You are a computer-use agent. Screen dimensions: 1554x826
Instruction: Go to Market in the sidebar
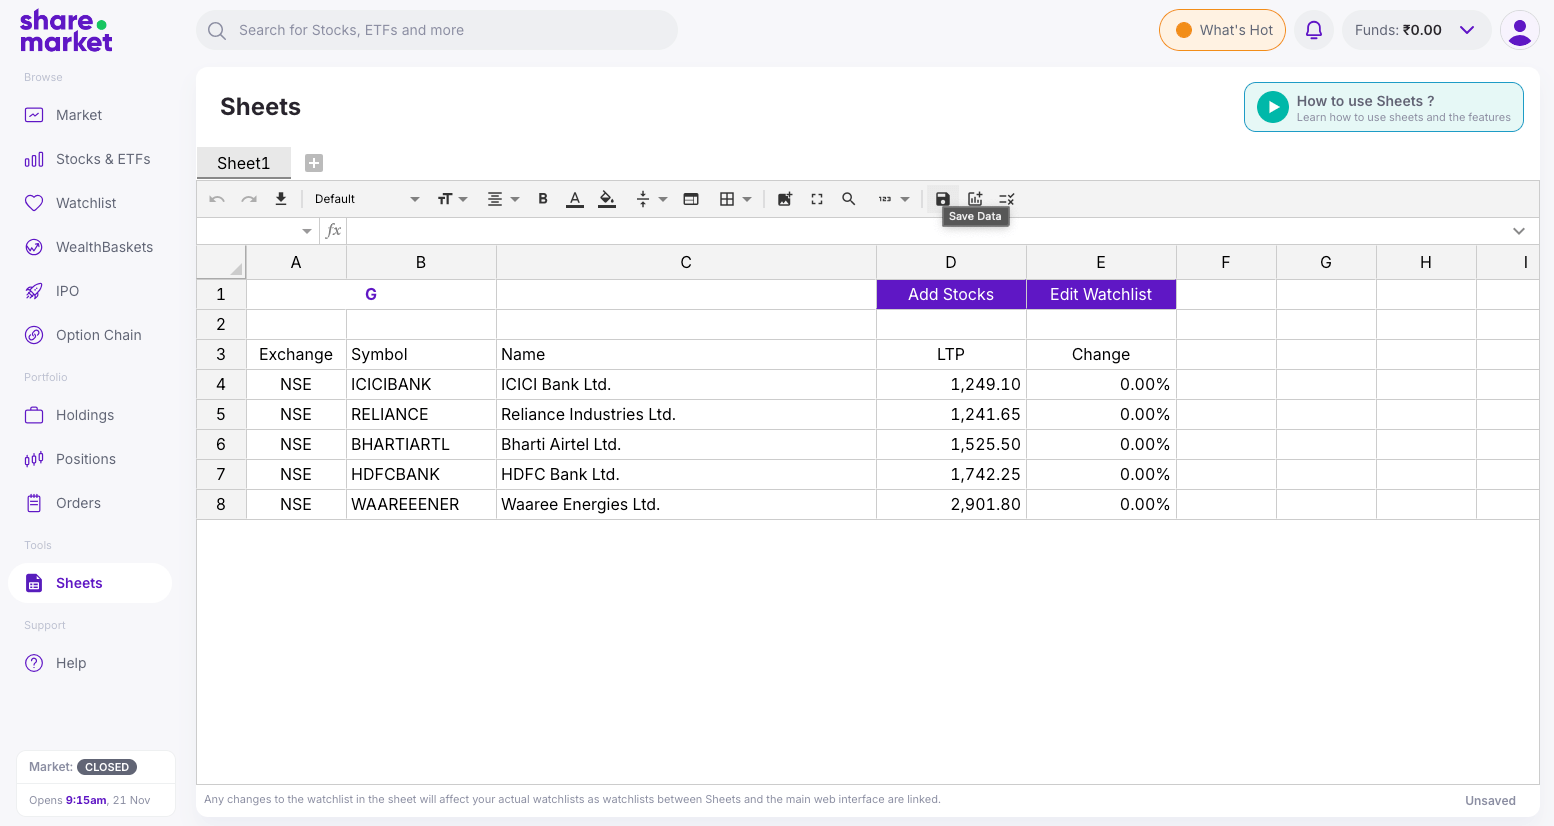90,115
